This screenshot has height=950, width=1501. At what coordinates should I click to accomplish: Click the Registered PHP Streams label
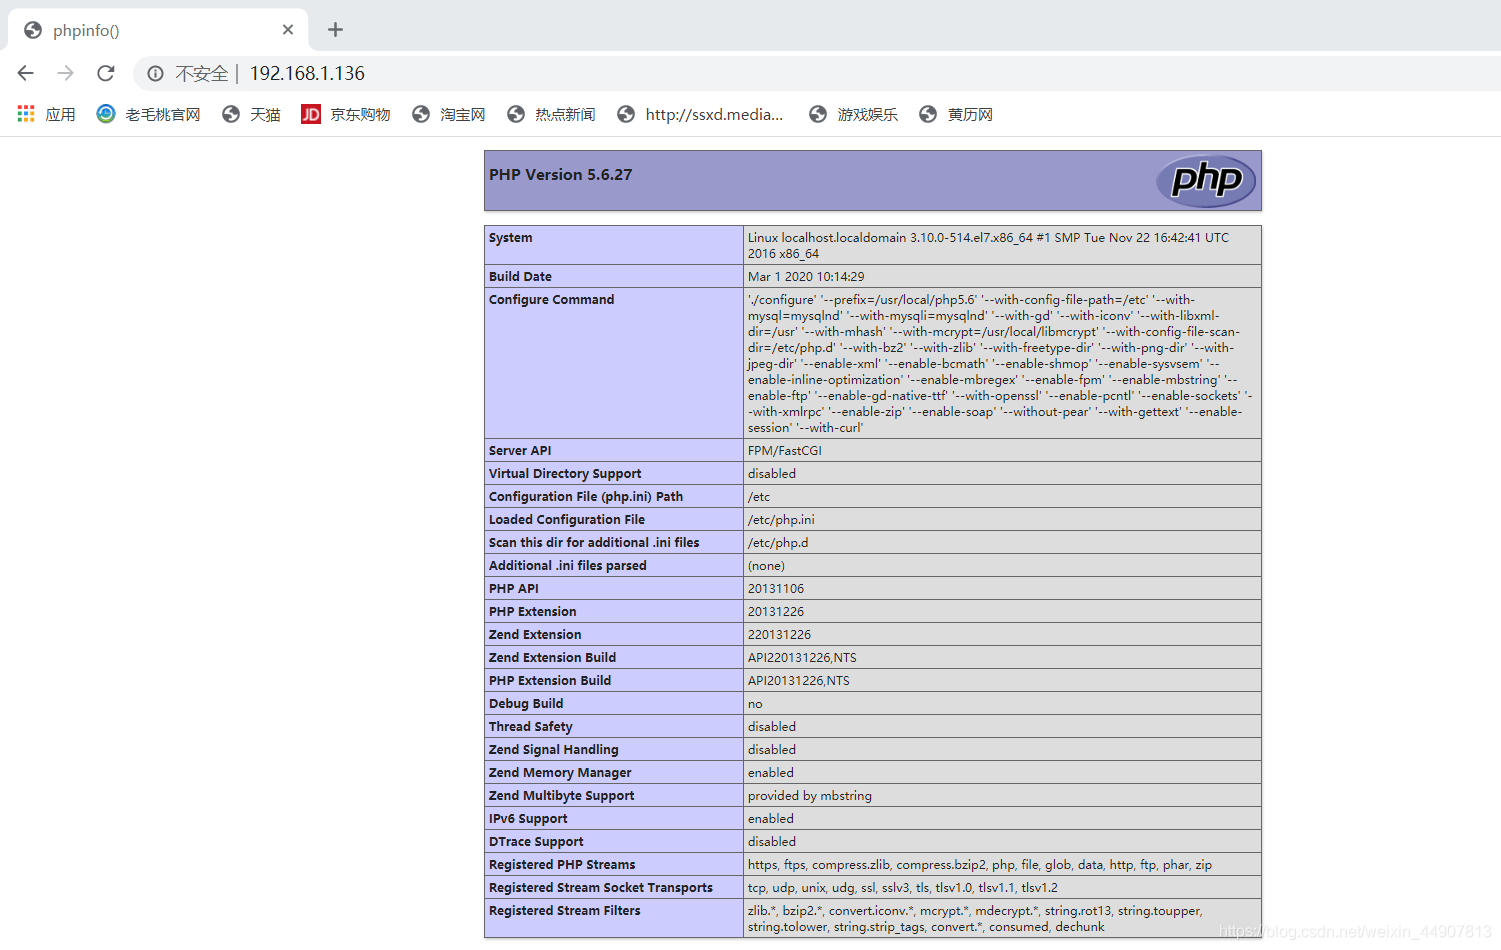click(562, 865)
